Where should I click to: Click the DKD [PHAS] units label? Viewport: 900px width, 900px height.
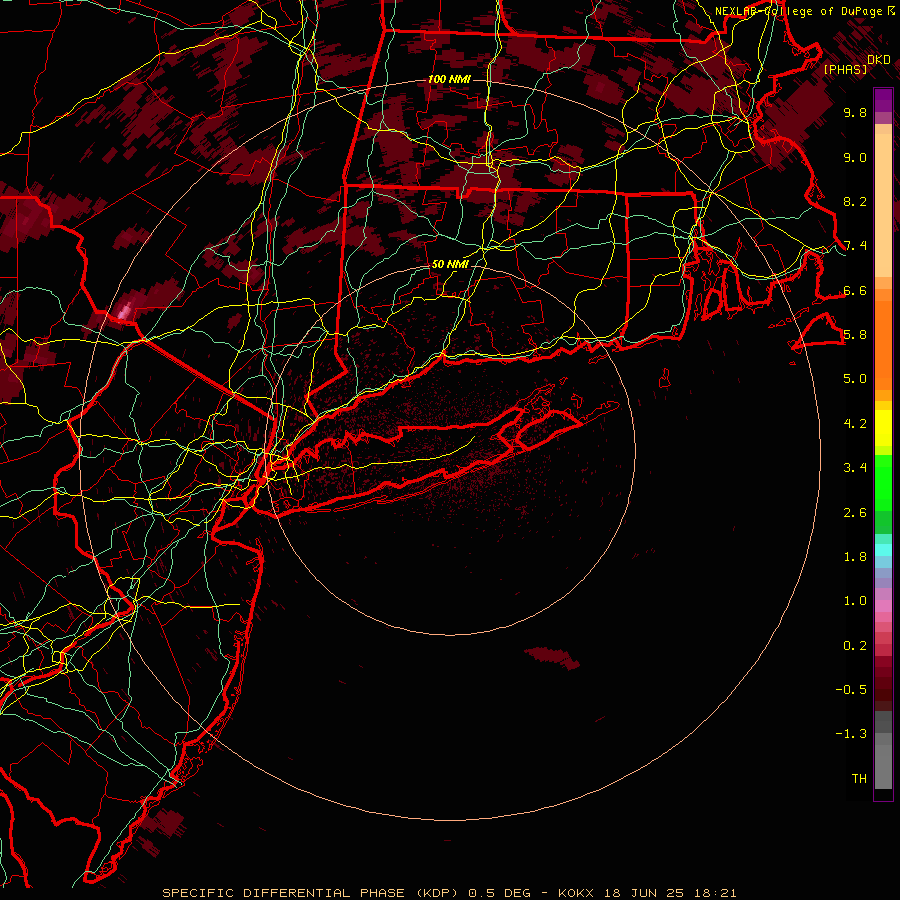[856, 64]
